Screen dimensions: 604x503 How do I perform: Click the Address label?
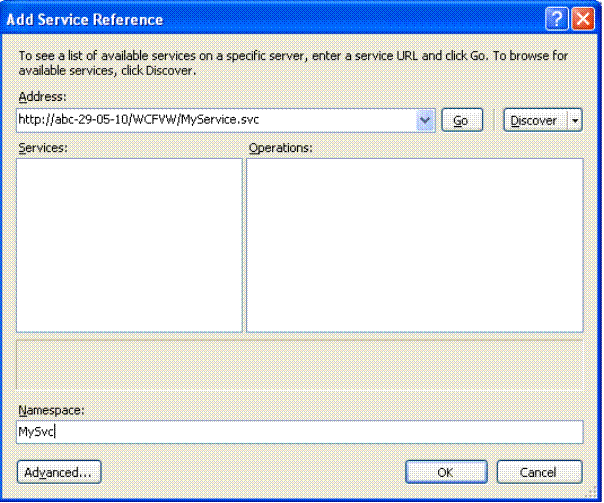click(x=42, y=96)
